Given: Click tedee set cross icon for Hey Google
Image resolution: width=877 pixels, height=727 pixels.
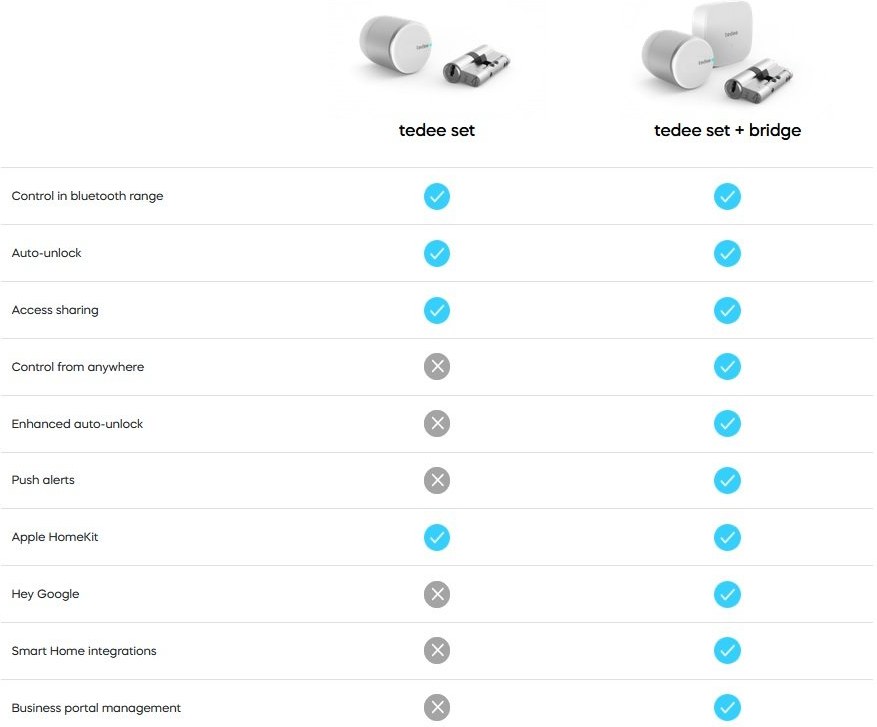Looking at the screenshot, I should [x=437, y=595].
